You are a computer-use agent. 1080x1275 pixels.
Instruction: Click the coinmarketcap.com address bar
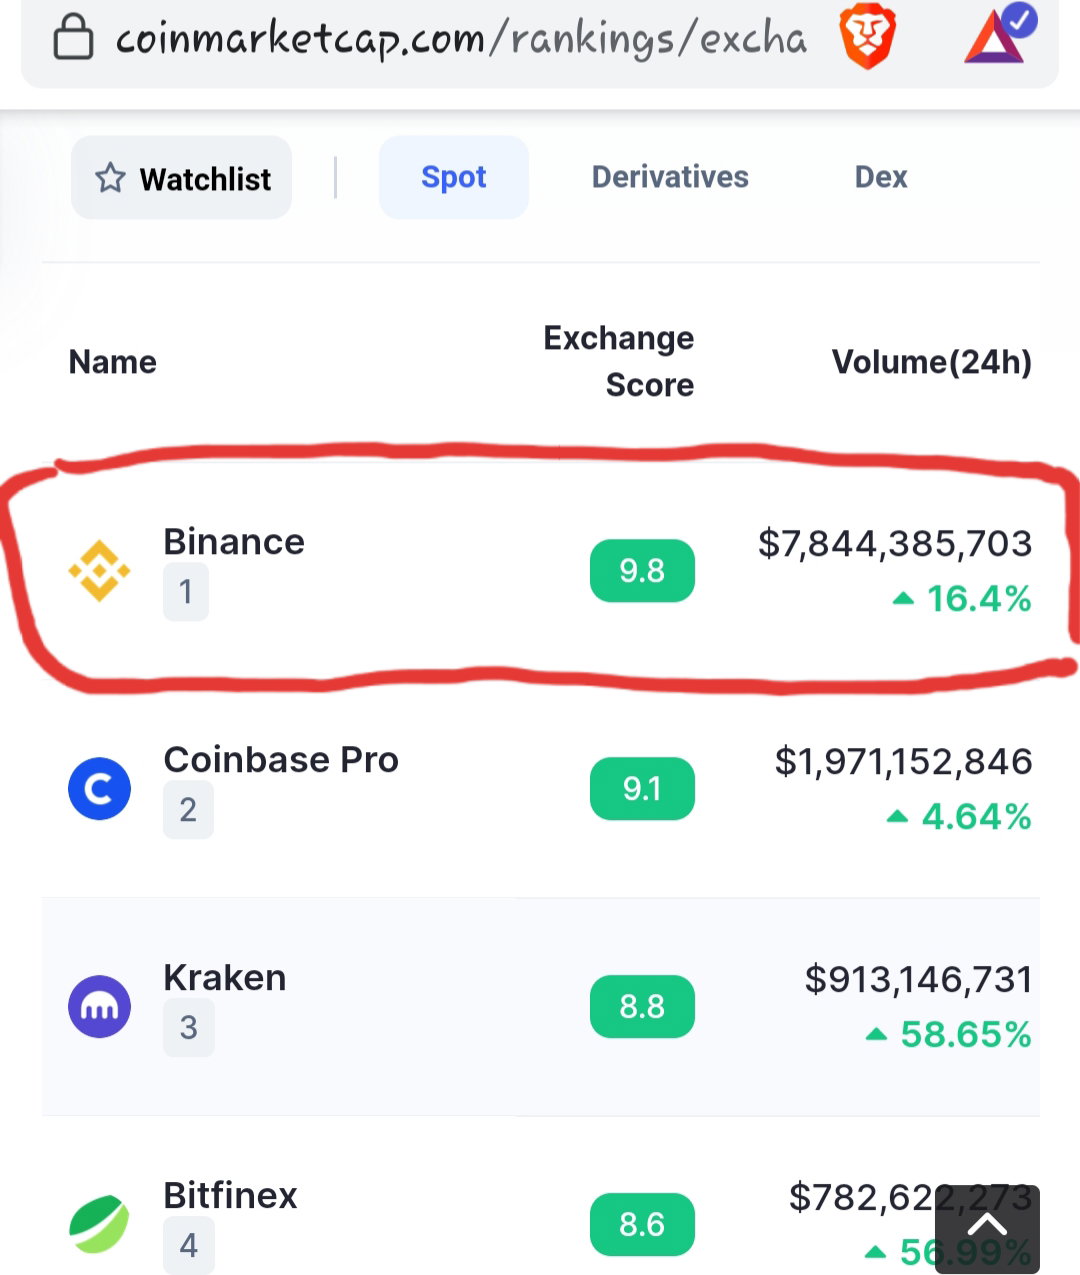click(460, 38)
